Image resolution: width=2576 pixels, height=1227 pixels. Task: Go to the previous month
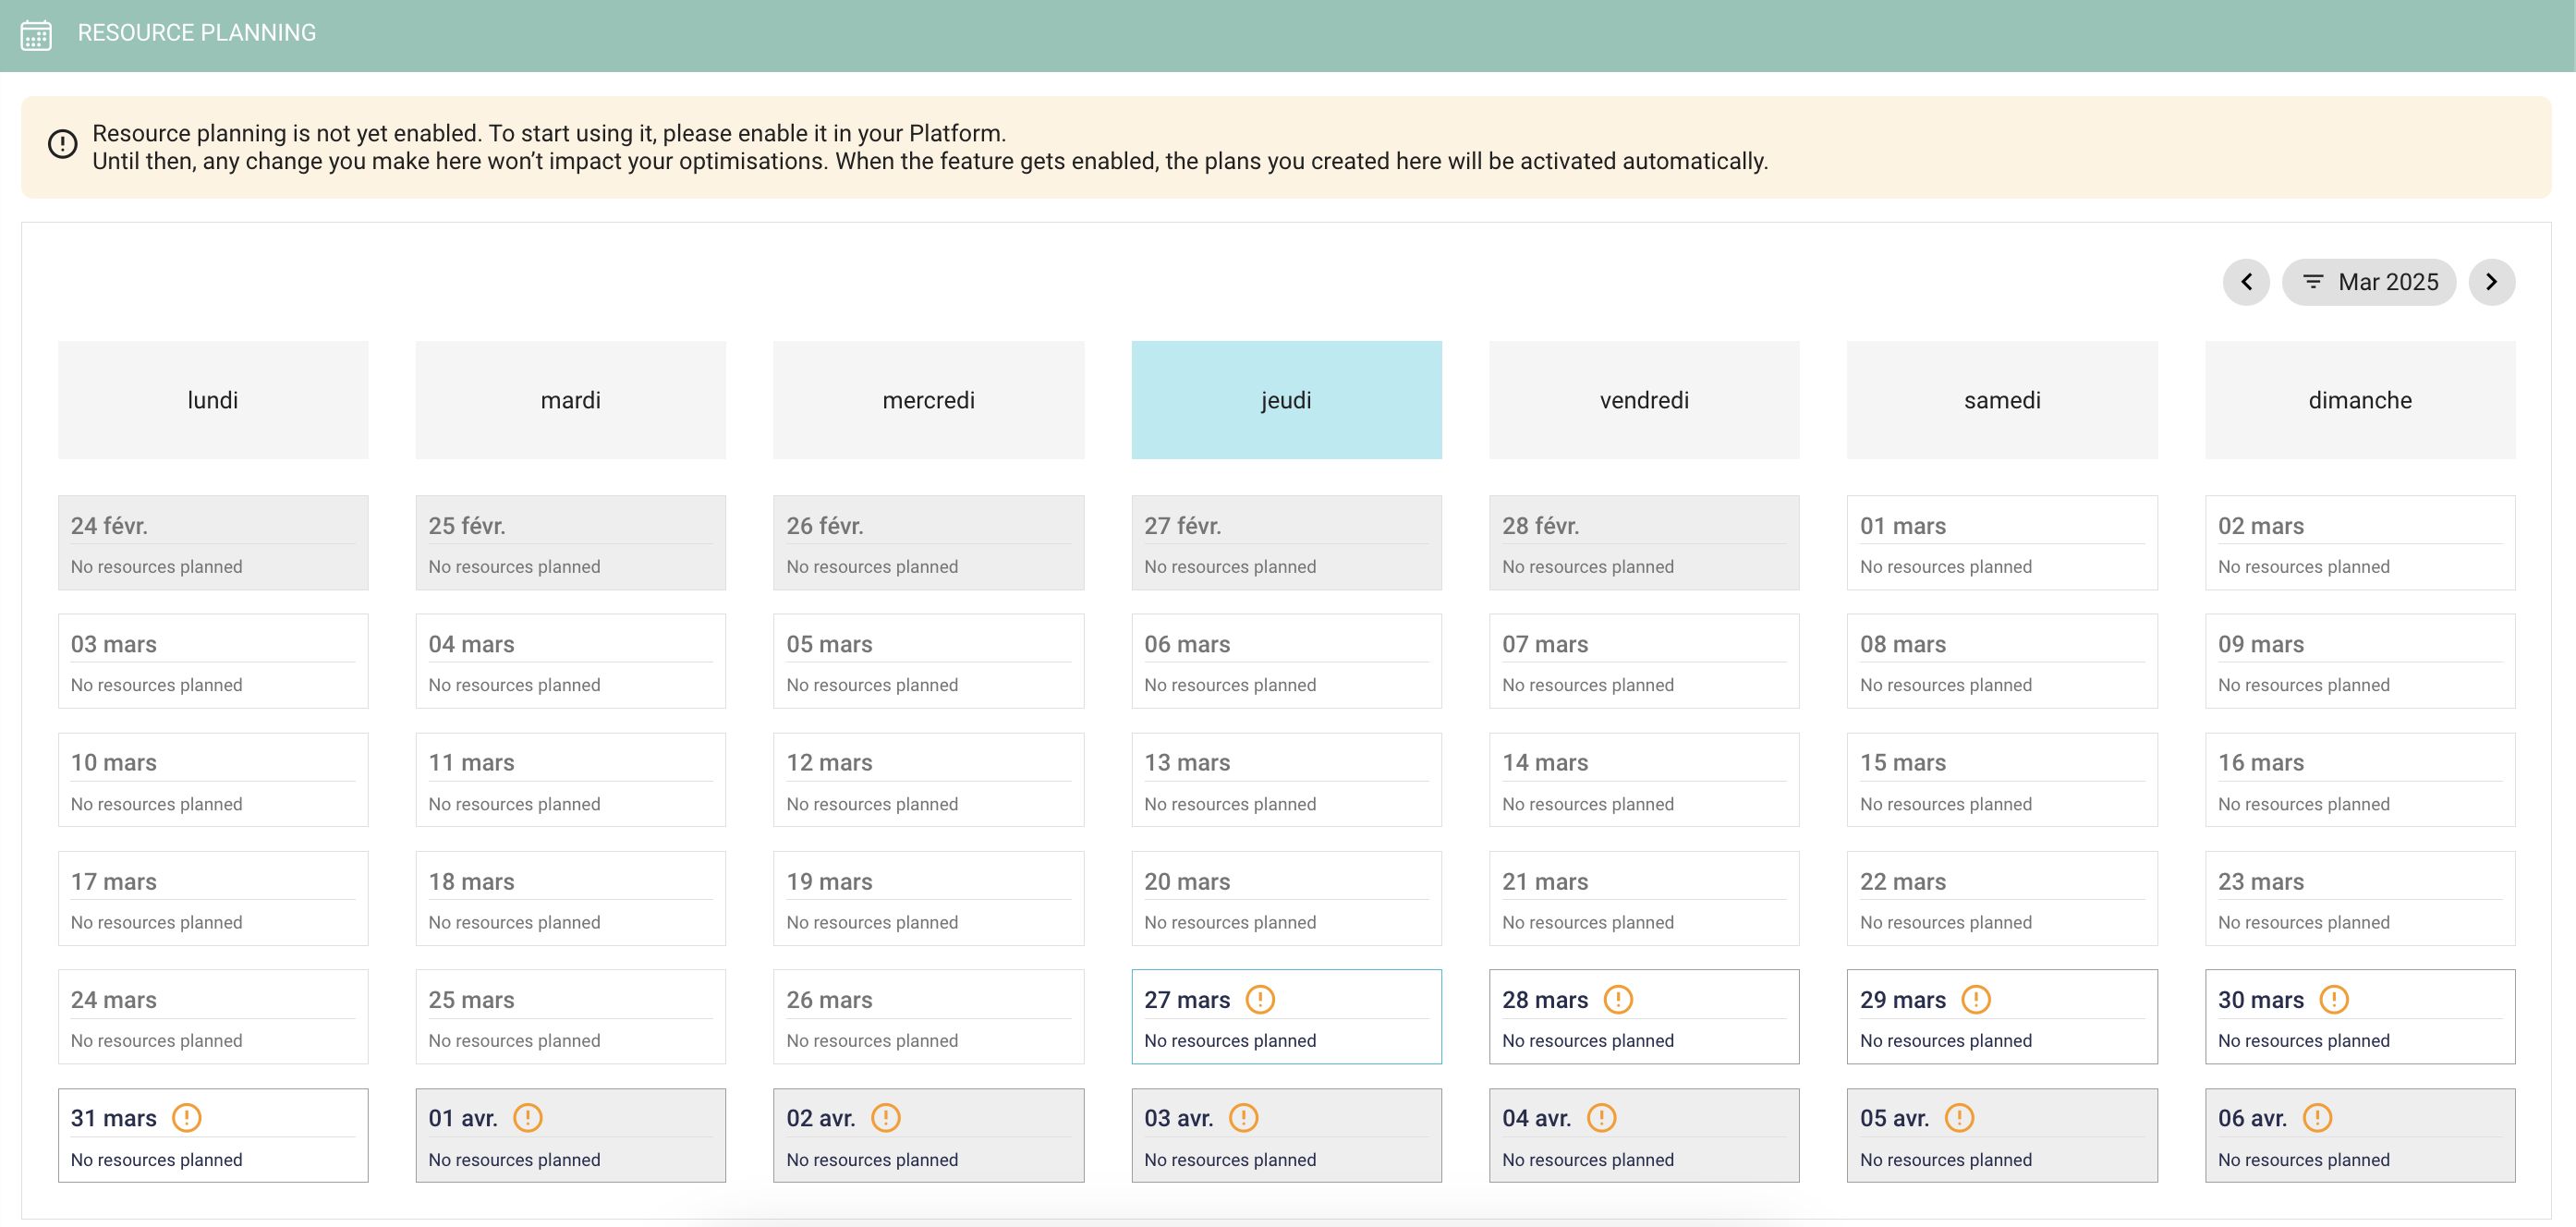coord(2246,282)
